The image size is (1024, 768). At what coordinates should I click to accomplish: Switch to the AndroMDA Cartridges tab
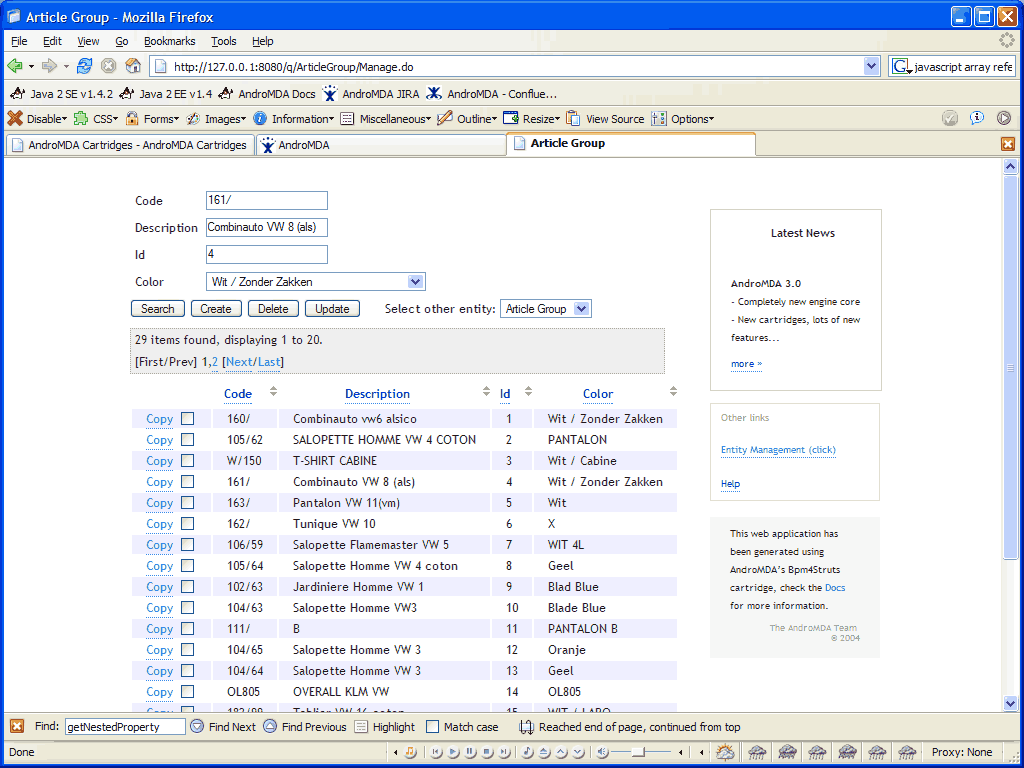[x=128, y=145]
